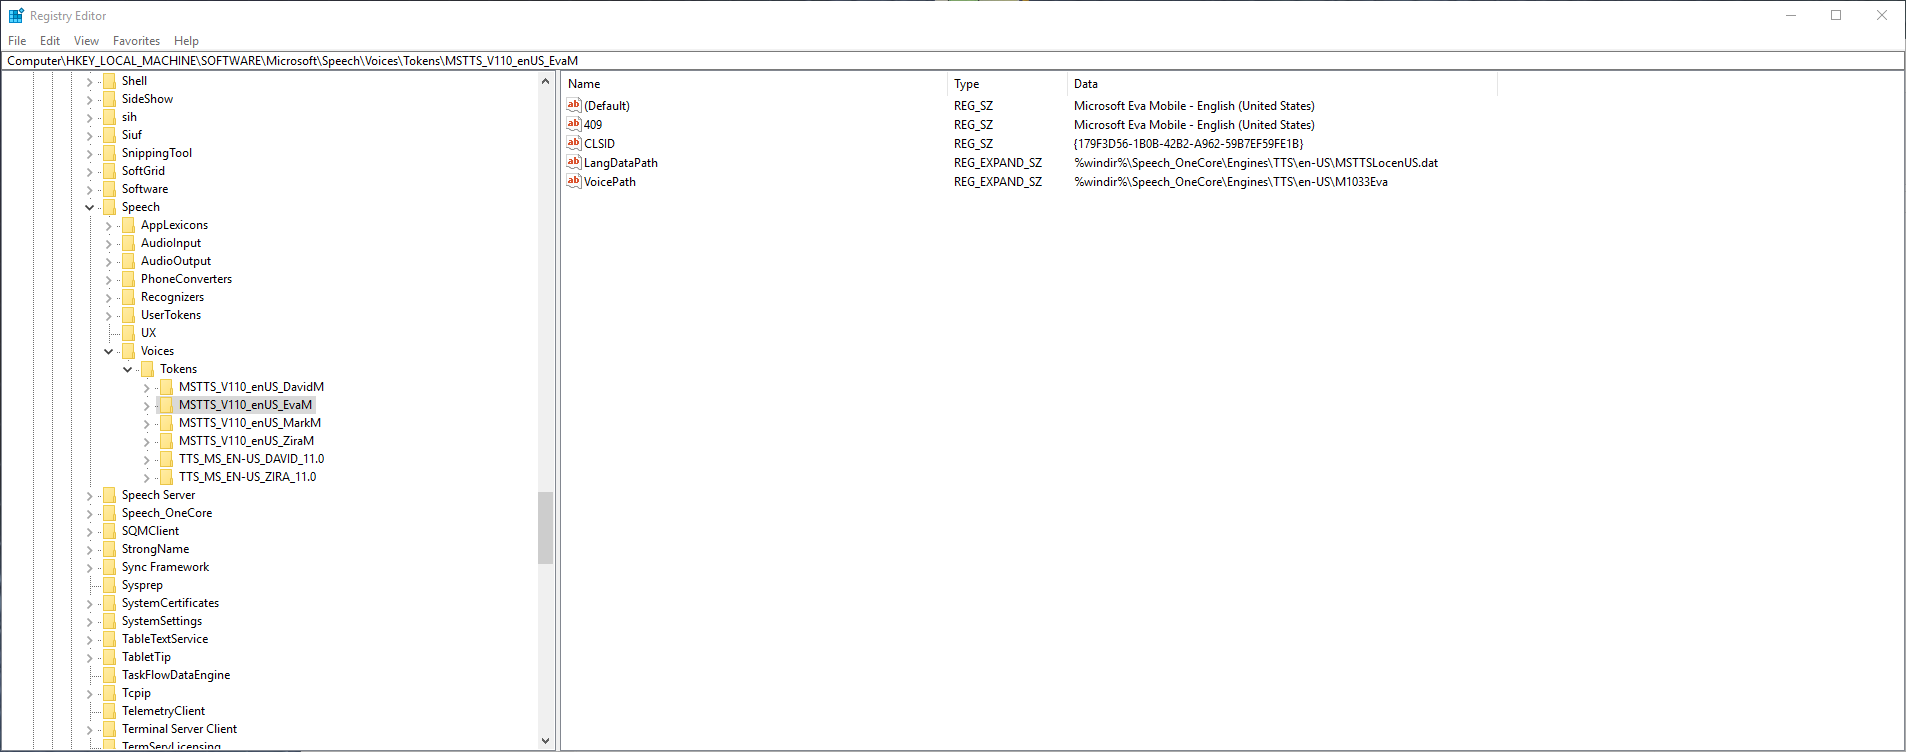Viewport: 1906px width, 752px height.
Task: Click the Shell key folder icon
Action: pos(110,81)
